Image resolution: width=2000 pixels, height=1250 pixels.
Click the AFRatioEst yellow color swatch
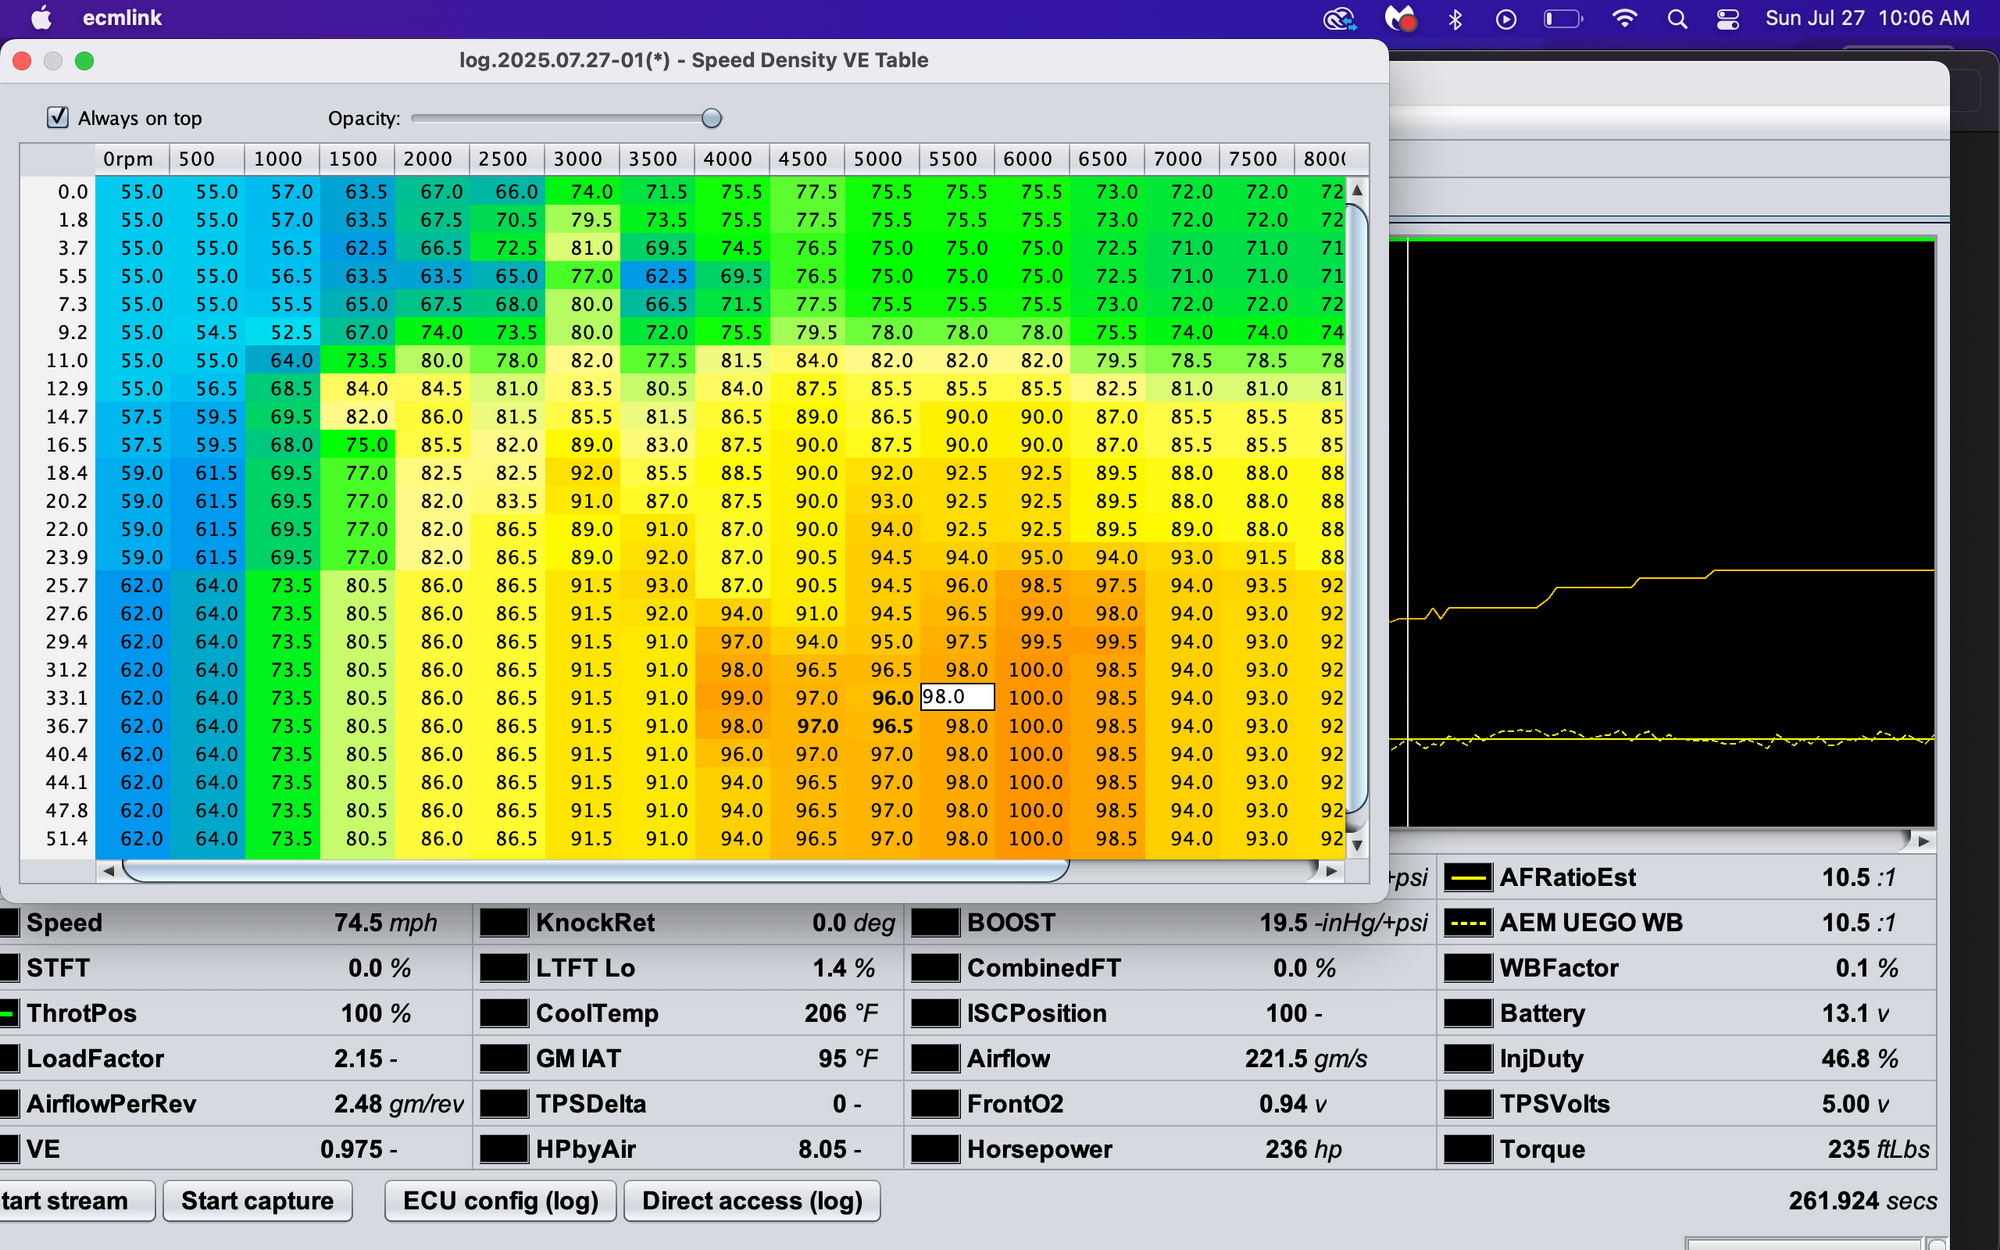pos(1468,878)
